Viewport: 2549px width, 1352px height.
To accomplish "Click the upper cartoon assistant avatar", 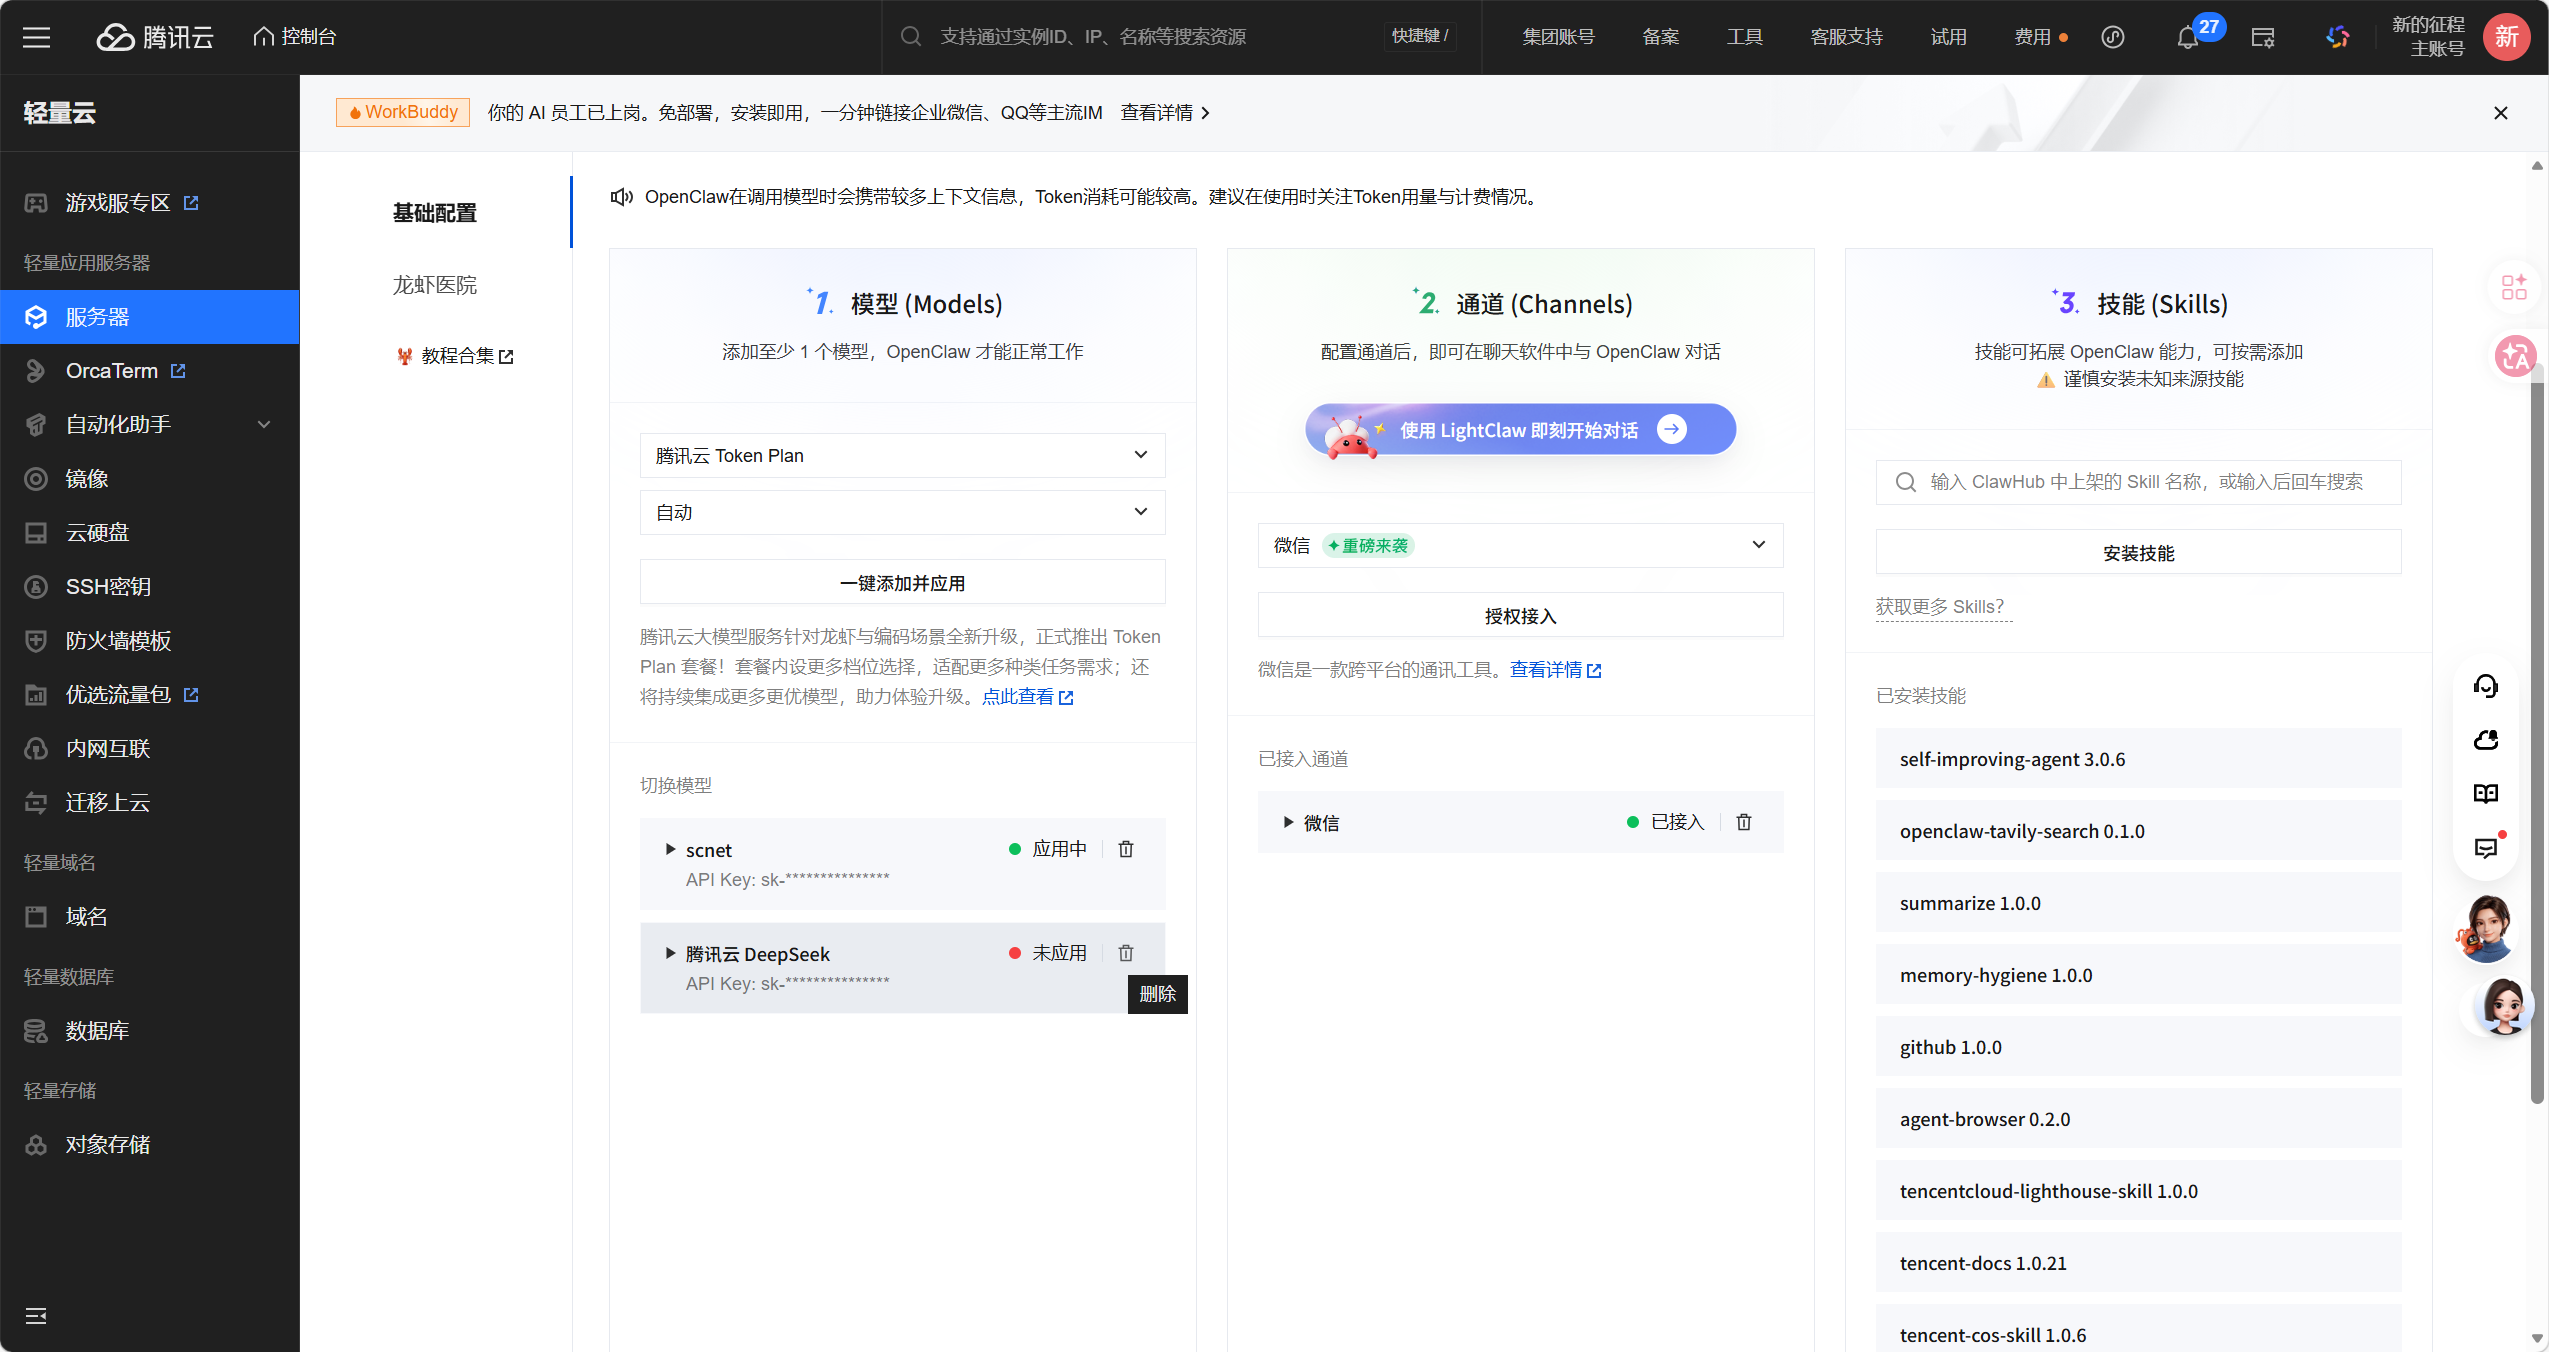I will pyautogui.click(x=2487, y=929).
